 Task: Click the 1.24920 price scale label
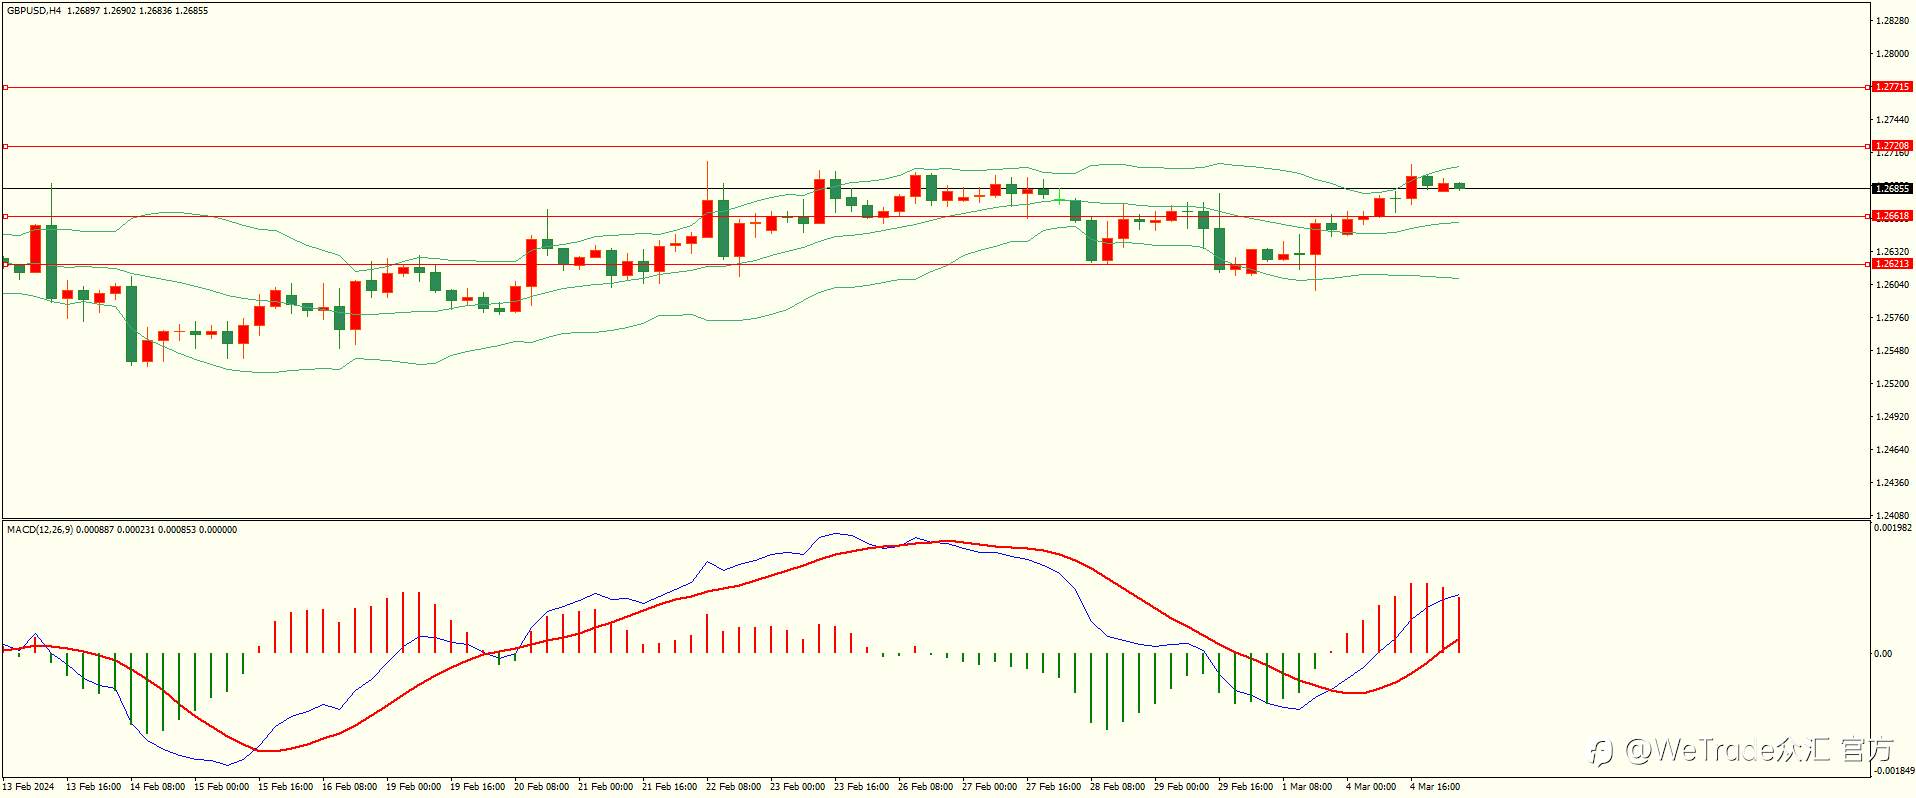(x=1893, y=417)
